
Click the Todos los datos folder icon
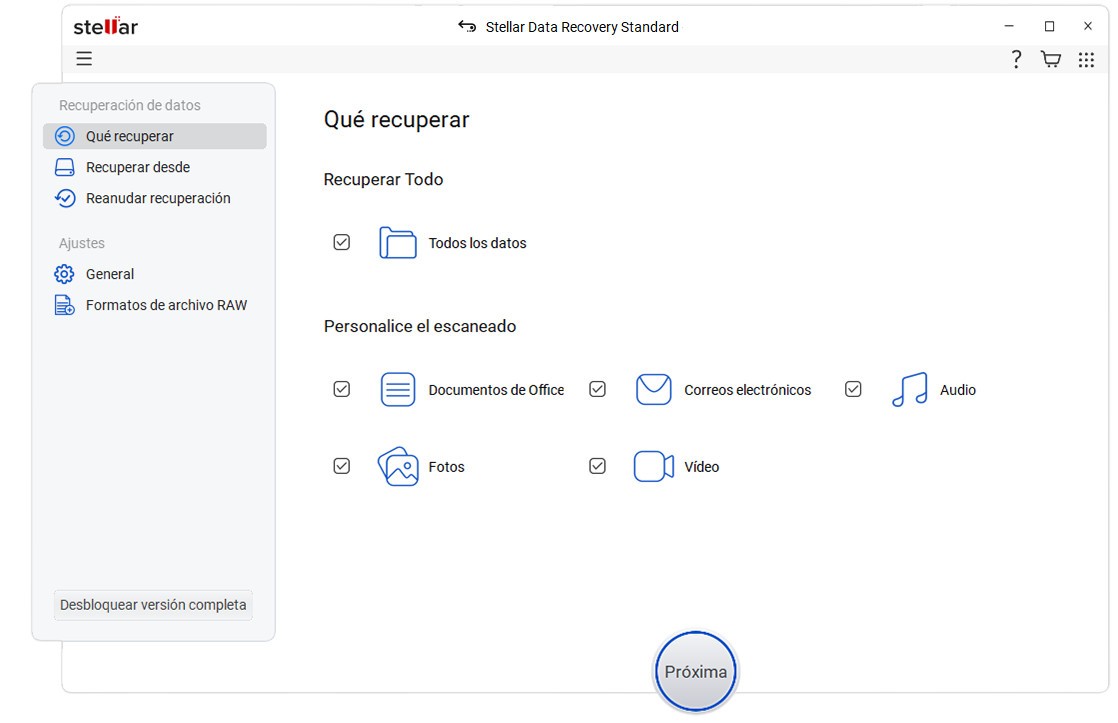click(398, 243)
